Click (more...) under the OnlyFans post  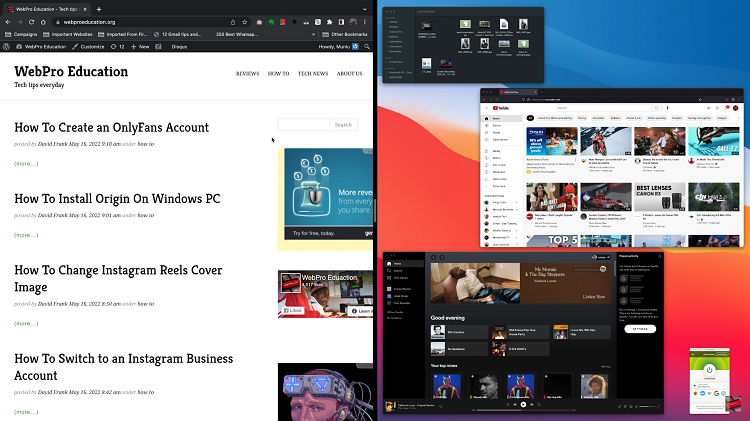click(26, 164)
